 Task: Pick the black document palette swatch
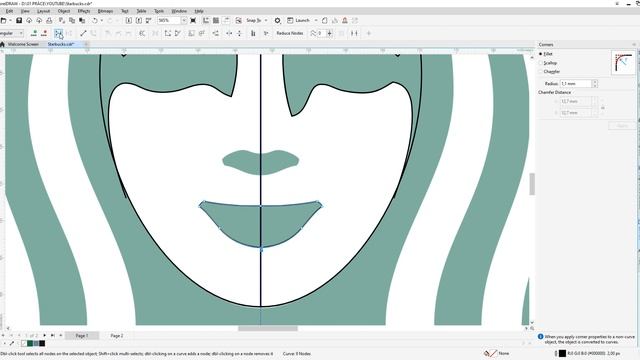coord(42,343)
